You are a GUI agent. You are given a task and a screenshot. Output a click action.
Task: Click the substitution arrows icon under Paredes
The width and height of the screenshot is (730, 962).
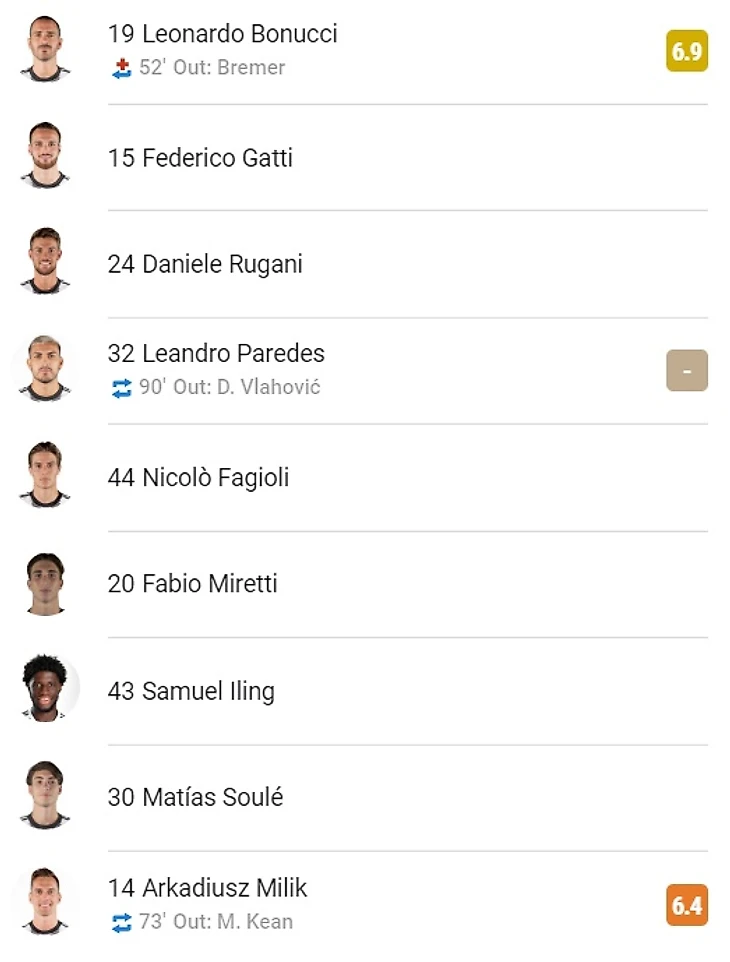tap(121, 389)
